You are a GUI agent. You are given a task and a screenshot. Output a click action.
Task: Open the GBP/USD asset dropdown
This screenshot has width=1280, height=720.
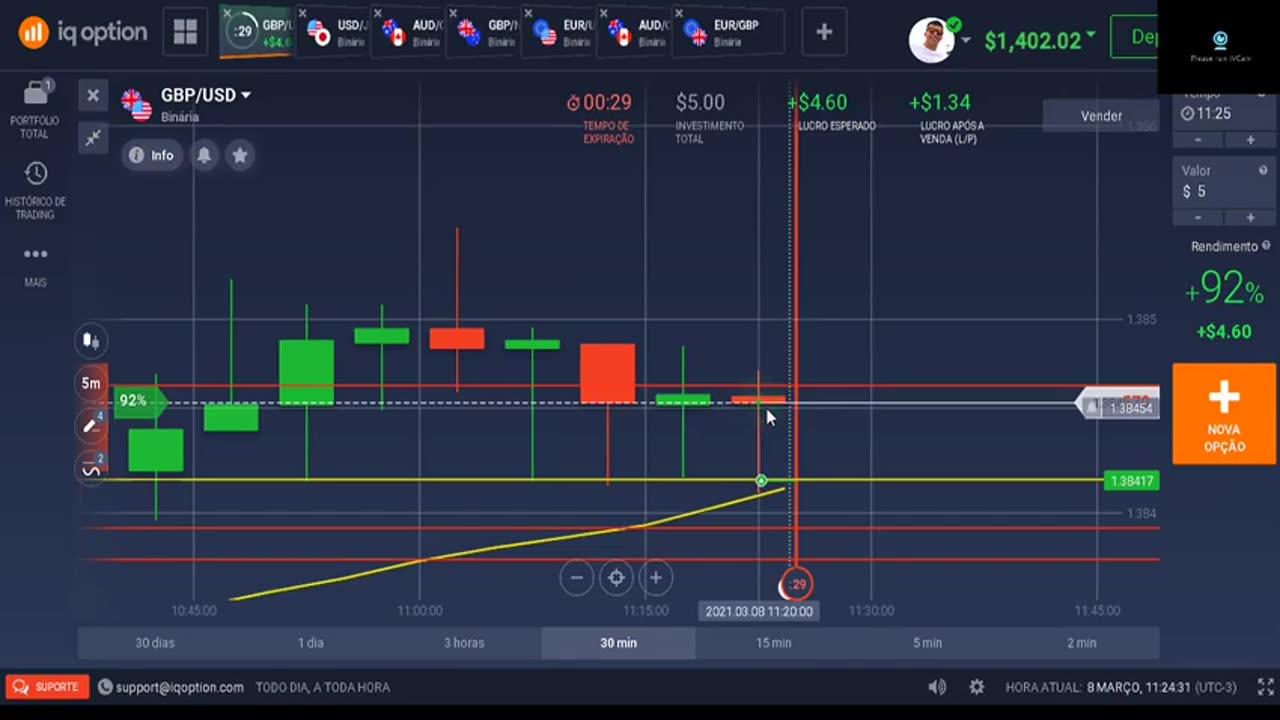[x=206, y=95]
